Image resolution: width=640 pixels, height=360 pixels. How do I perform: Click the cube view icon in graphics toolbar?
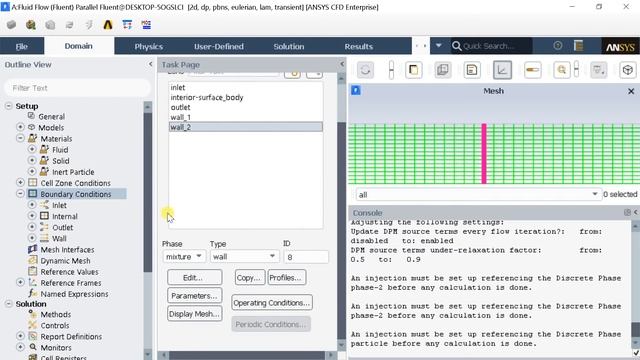628,70
